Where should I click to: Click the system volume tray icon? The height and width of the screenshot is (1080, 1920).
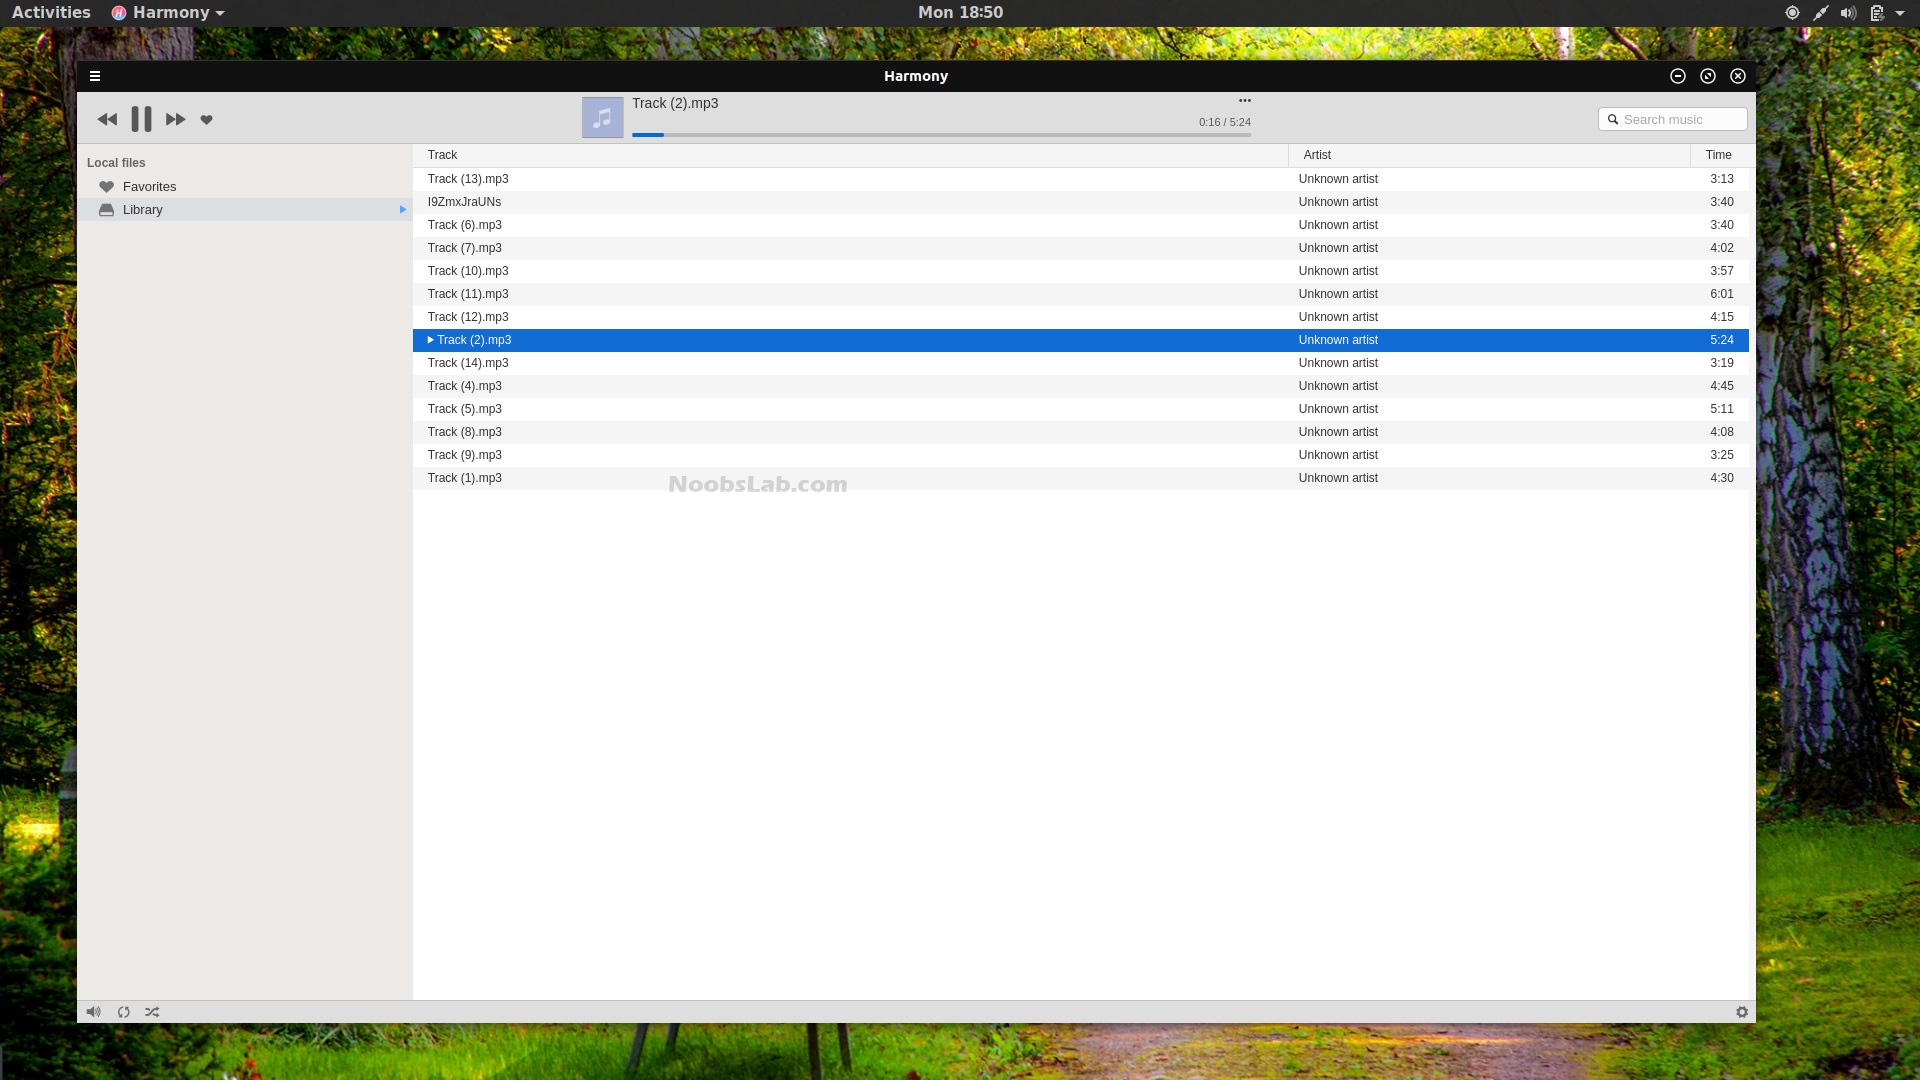[x=1848, y=13]
